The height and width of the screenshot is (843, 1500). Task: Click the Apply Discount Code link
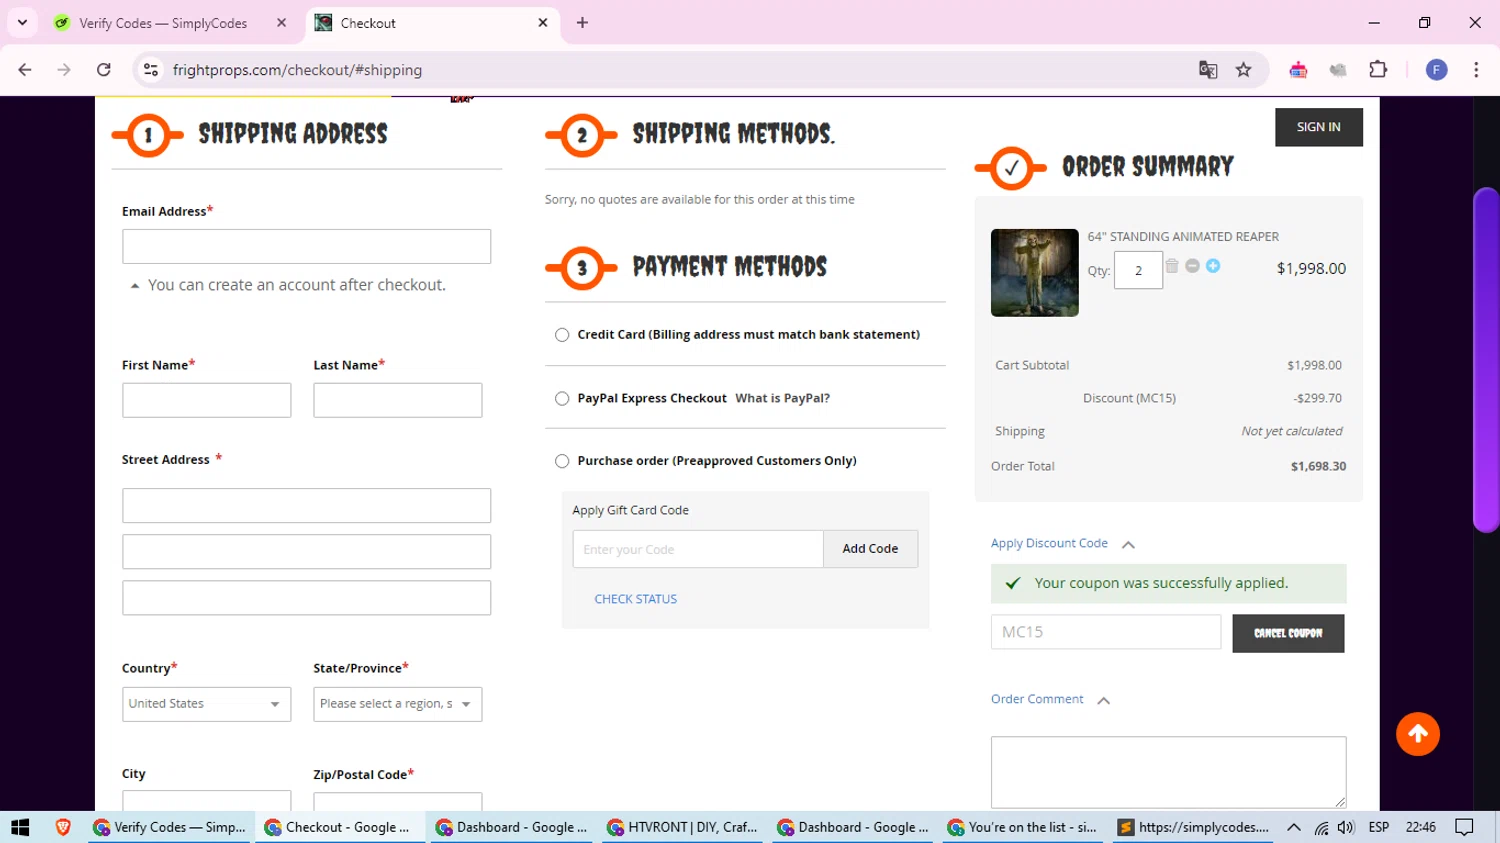click(1049, 543)
